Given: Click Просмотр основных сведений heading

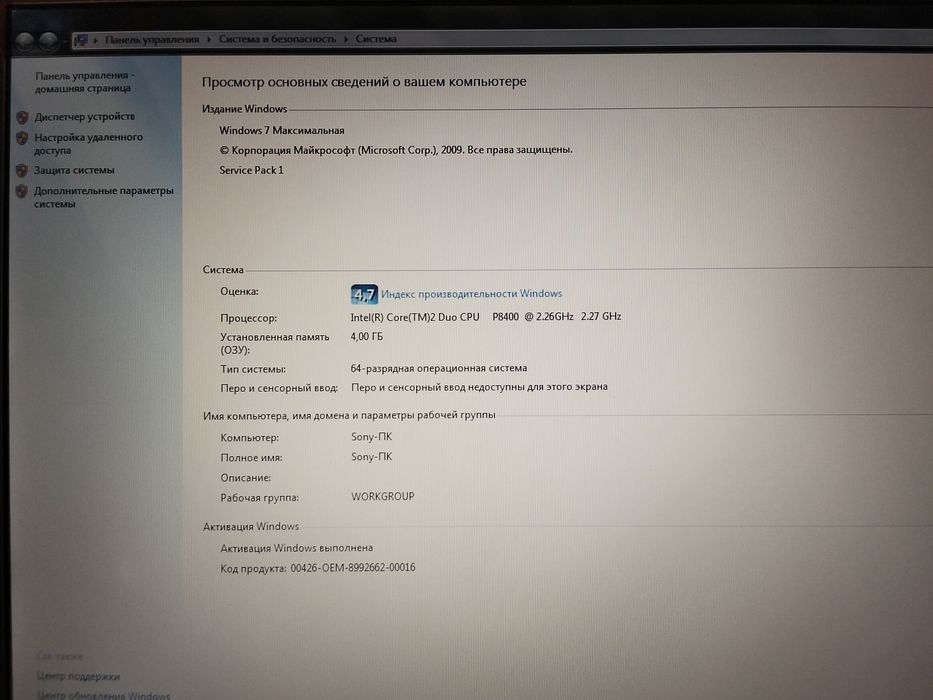Looking at the screenshot, I should point(364,82).
